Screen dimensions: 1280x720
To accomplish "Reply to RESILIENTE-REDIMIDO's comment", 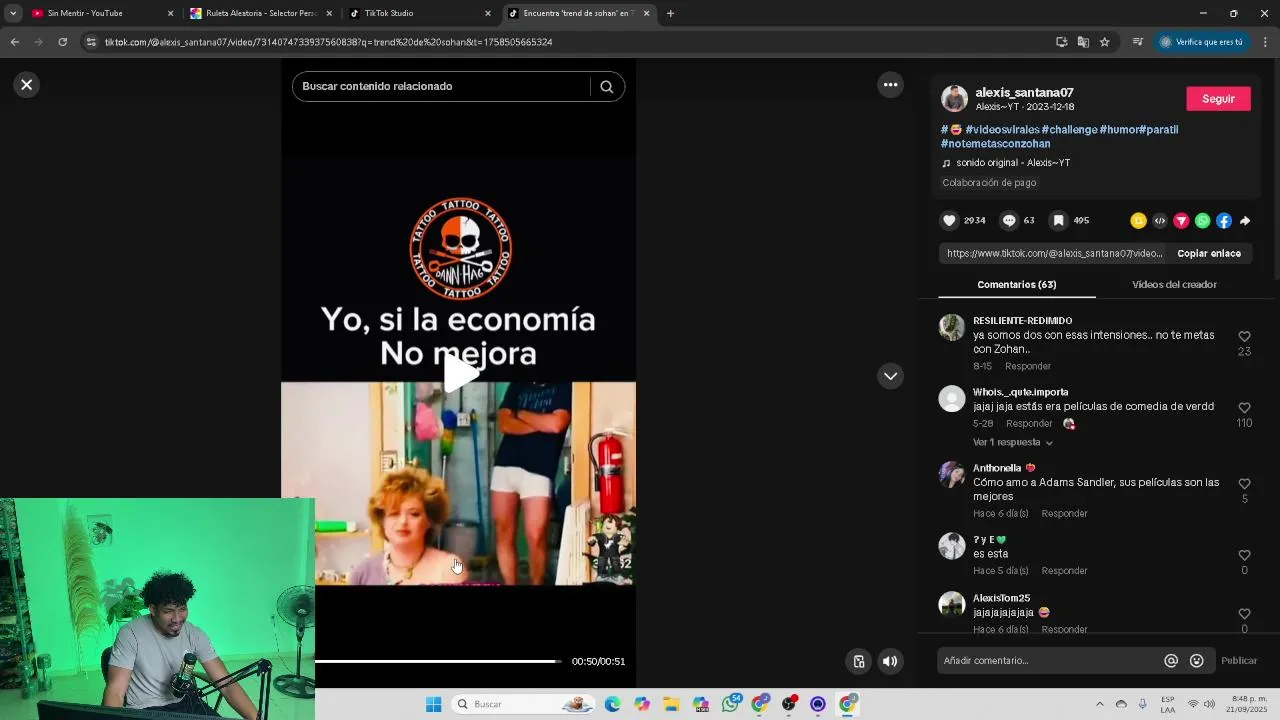I will click(x=1028, y=366).
